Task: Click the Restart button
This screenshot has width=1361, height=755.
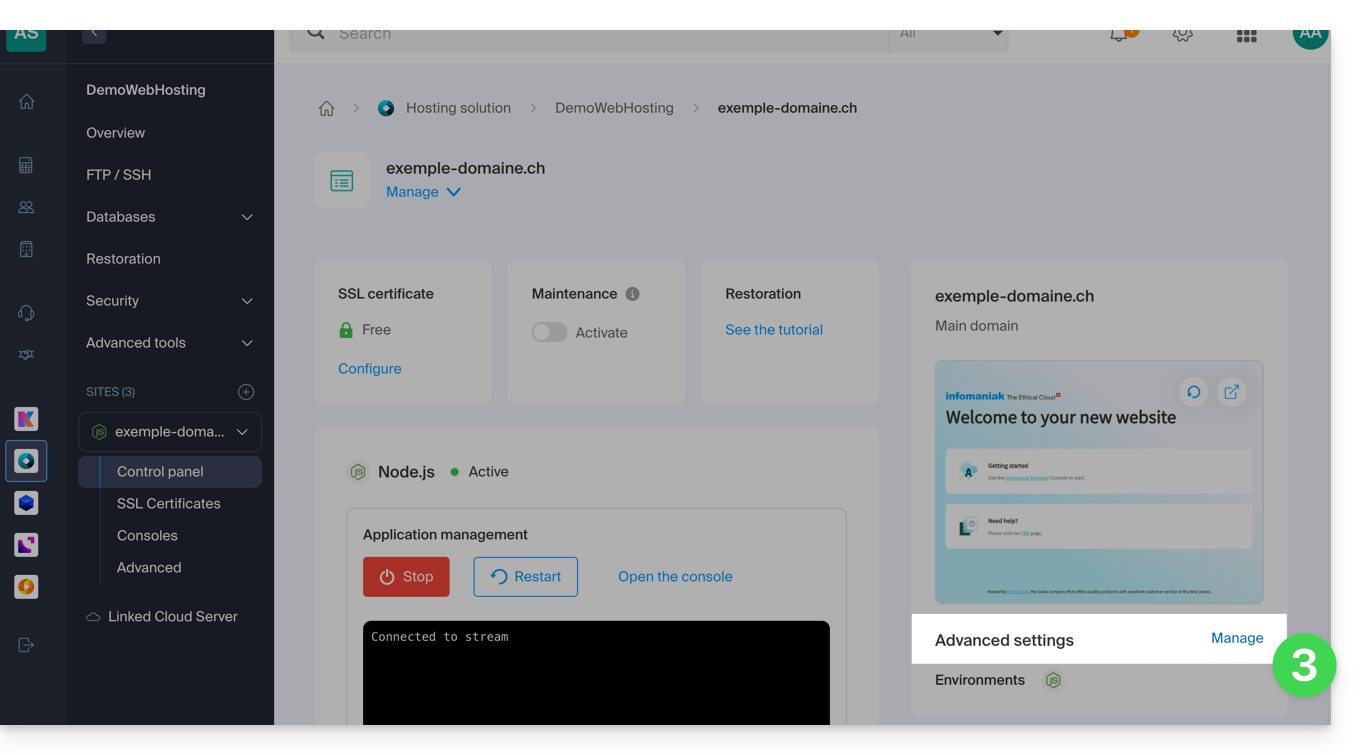Action: click(525, 577)
